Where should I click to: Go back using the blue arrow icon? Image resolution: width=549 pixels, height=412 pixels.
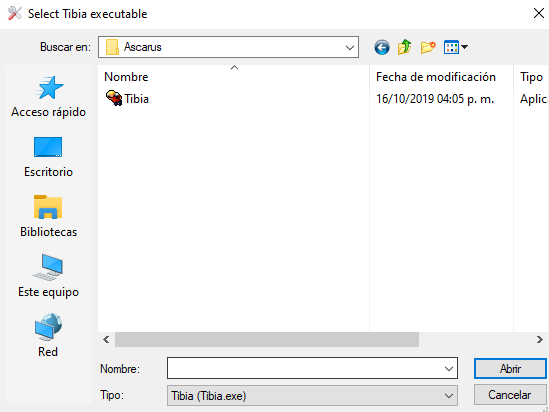click(382, 47)
